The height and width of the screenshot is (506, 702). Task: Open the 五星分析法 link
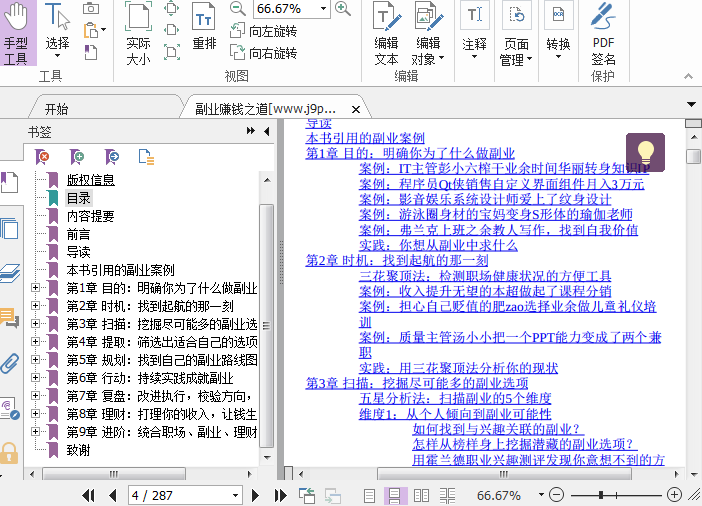pos(455,398)
